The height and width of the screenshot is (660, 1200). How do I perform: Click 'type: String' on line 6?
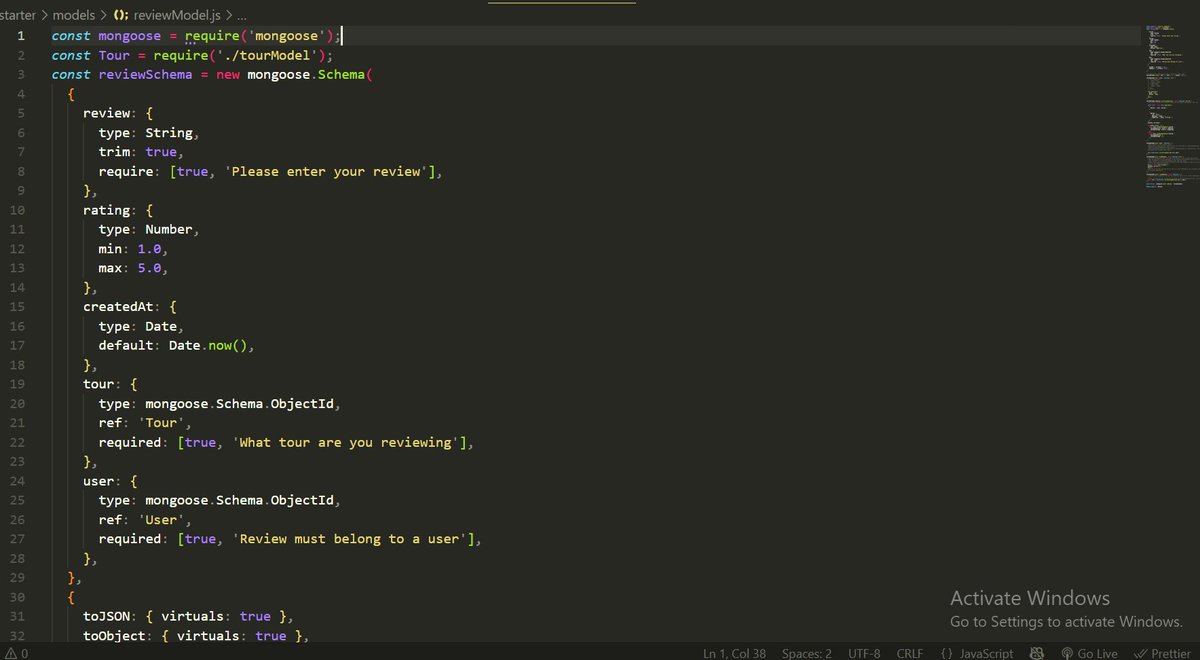tap(148, 132)
